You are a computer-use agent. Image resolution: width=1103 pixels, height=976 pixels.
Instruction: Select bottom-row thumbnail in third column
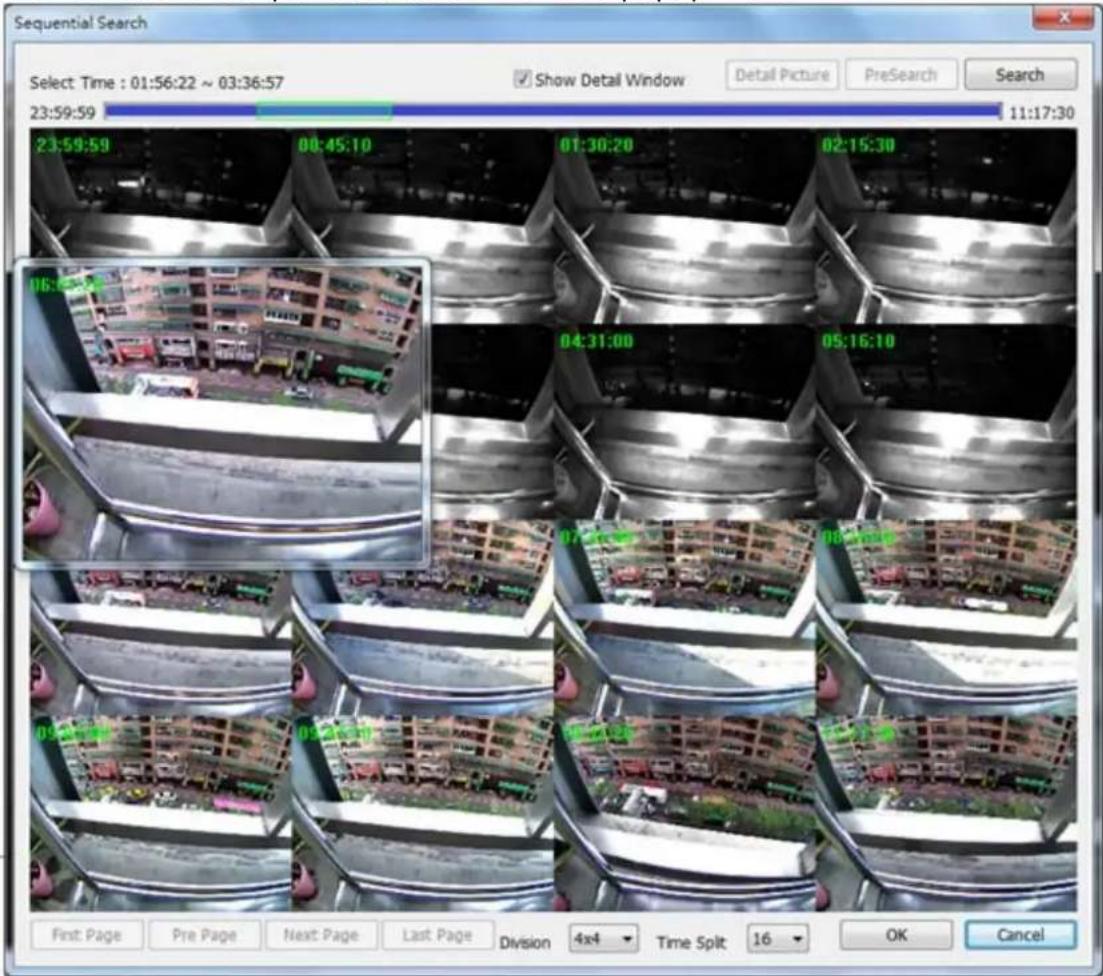pyautogui.click(x=684, y=813)
